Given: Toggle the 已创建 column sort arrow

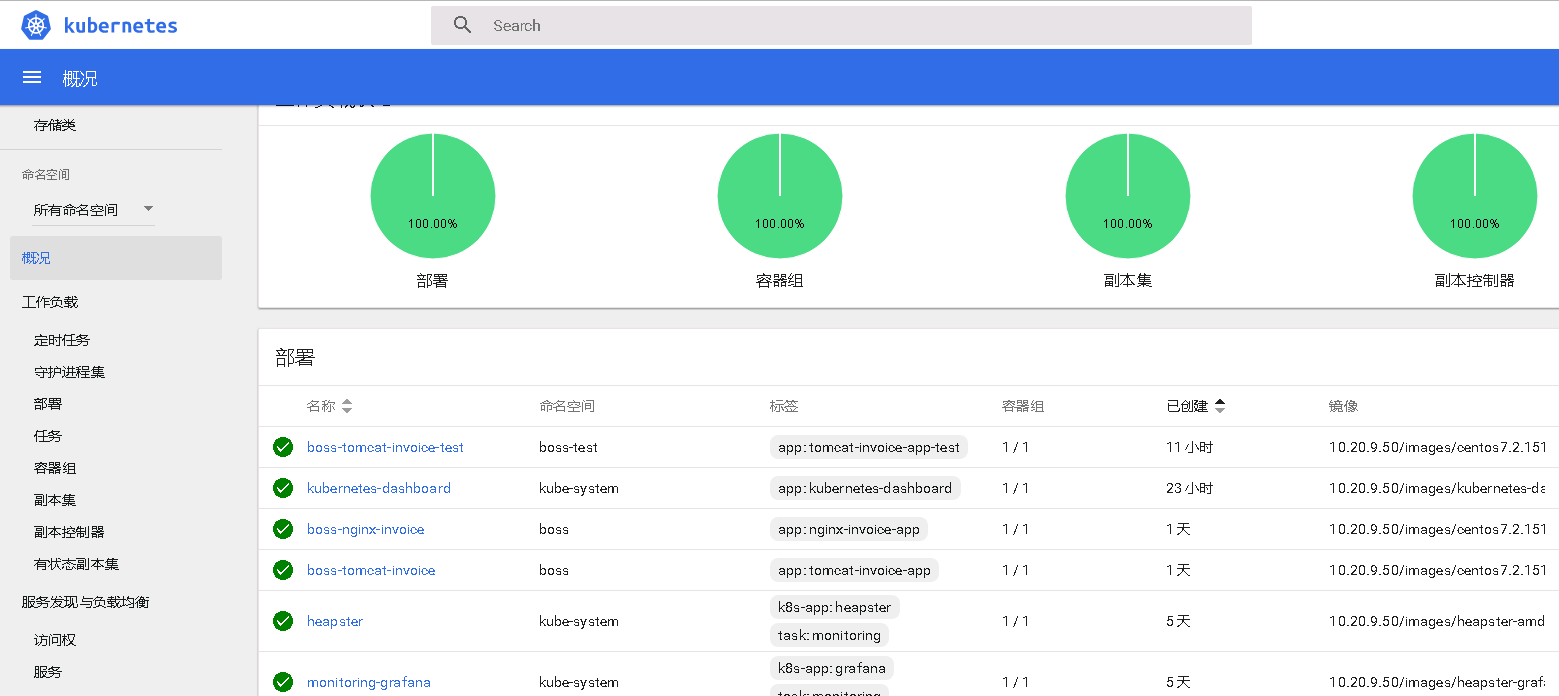Looking at the screenshot, I should (x=1220, y=406).
